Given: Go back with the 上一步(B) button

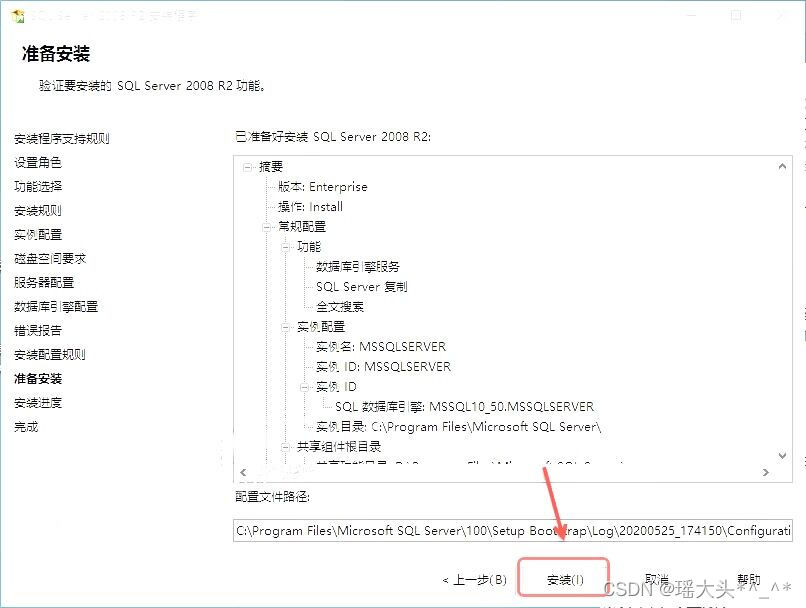Looking at the screenshot, I should tap(474, 580).
